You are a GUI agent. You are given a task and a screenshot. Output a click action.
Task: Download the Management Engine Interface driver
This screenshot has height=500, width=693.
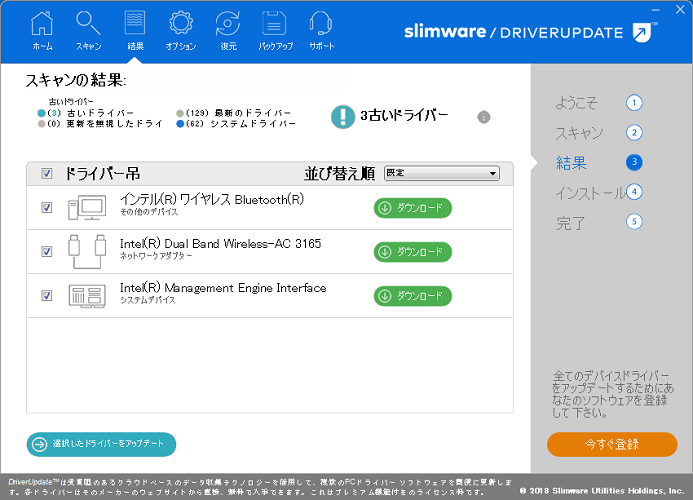pos(413,296)
